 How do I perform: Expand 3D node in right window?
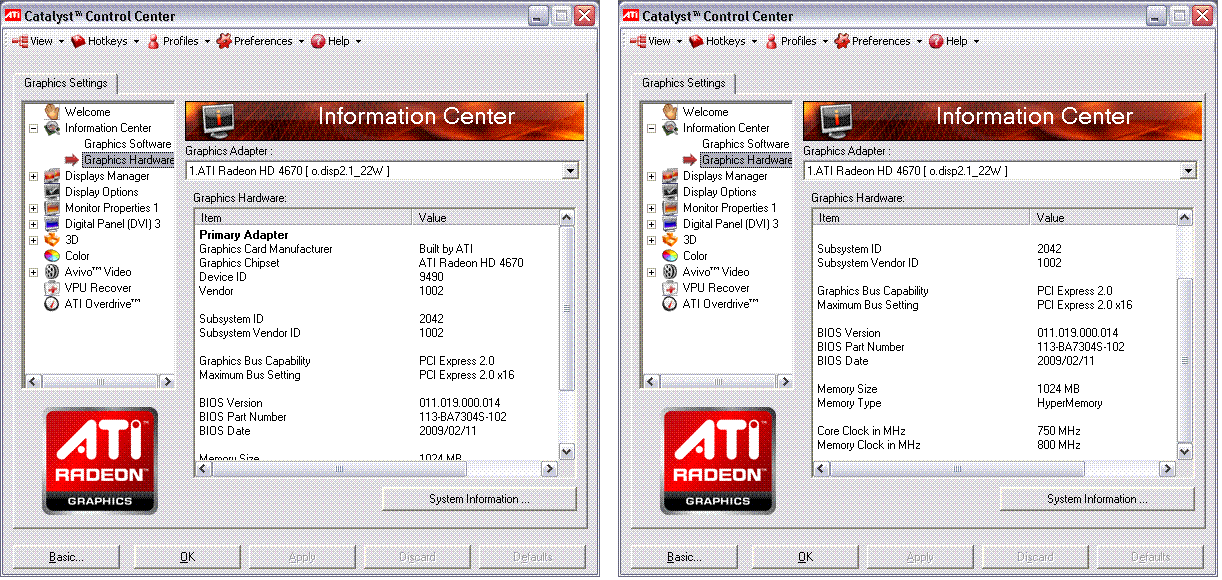pos(652,240)
